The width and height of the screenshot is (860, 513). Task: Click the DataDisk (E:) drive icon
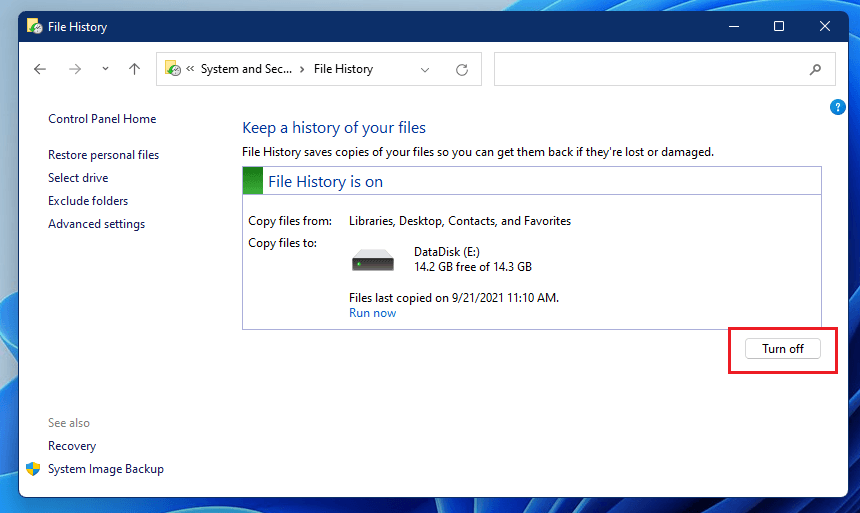(x=373, y=260)
